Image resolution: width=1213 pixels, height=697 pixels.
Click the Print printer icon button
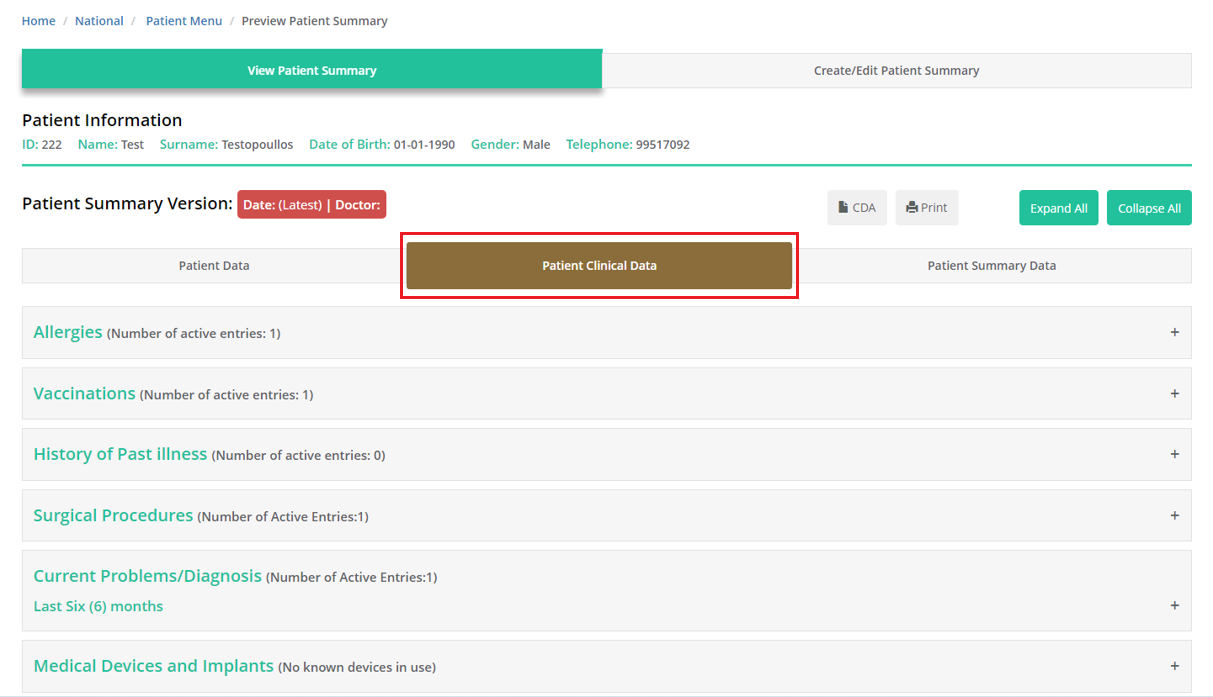tap(926, 208)
